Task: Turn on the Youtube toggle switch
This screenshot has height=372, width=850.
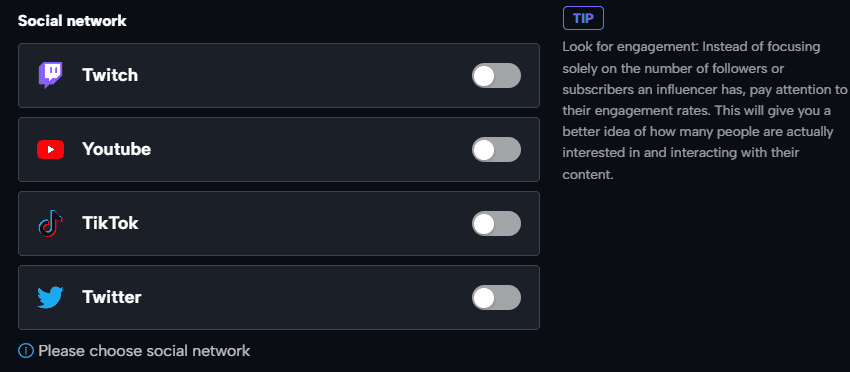Action: (x=496, y=150)
